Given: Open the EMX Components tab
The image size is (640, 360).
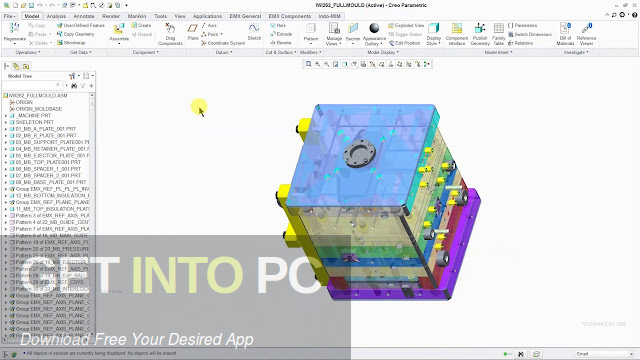Looking at the screenshot, I should point(289,16).
